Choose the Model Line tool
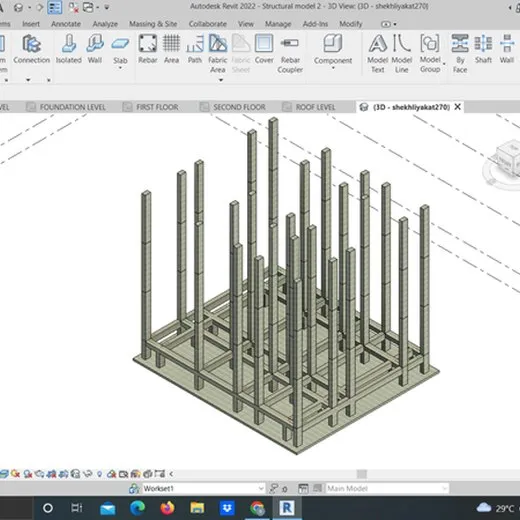Viewport: 520px width, 520px height. 402,54
